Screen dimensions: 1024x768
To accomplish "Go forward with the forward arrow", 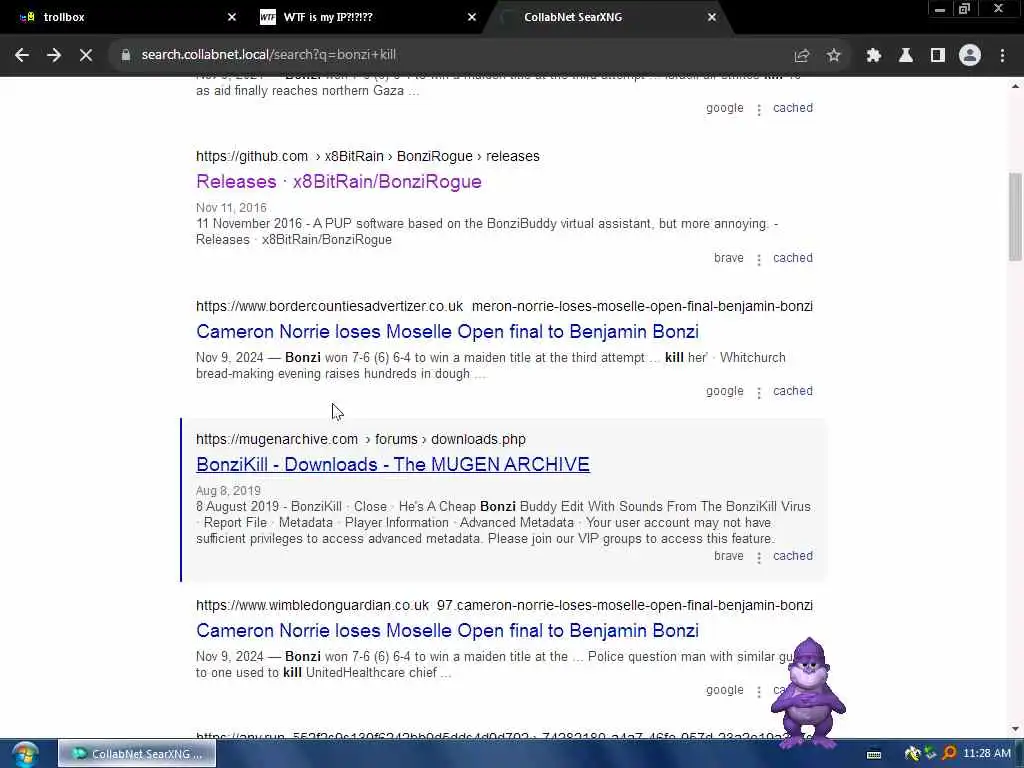I will tap(54, 56).
